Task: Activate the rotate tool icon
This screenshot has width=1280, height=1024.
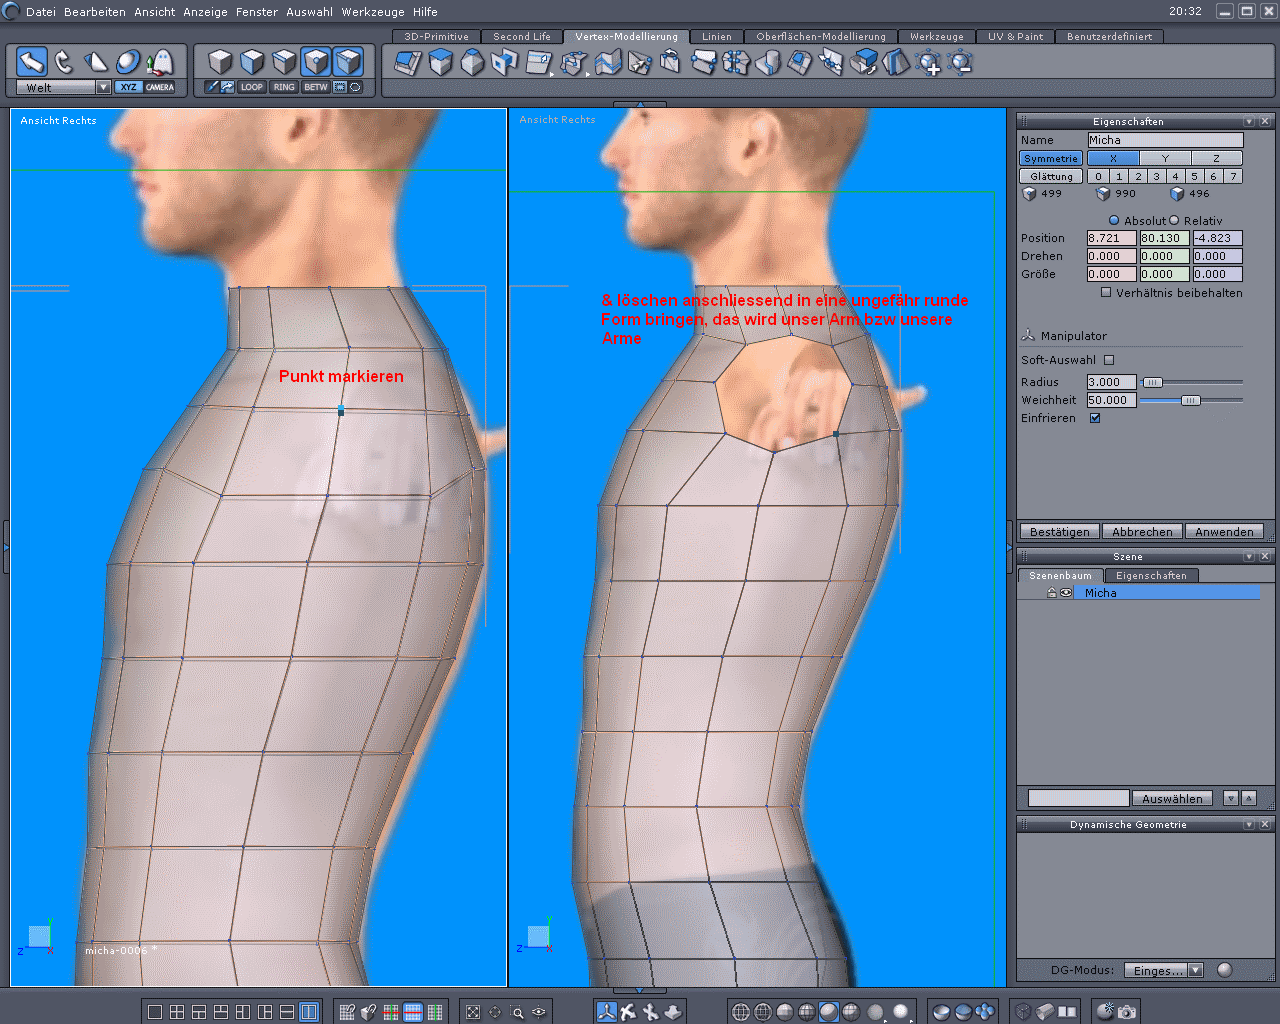Action: [x=64, y=62]
